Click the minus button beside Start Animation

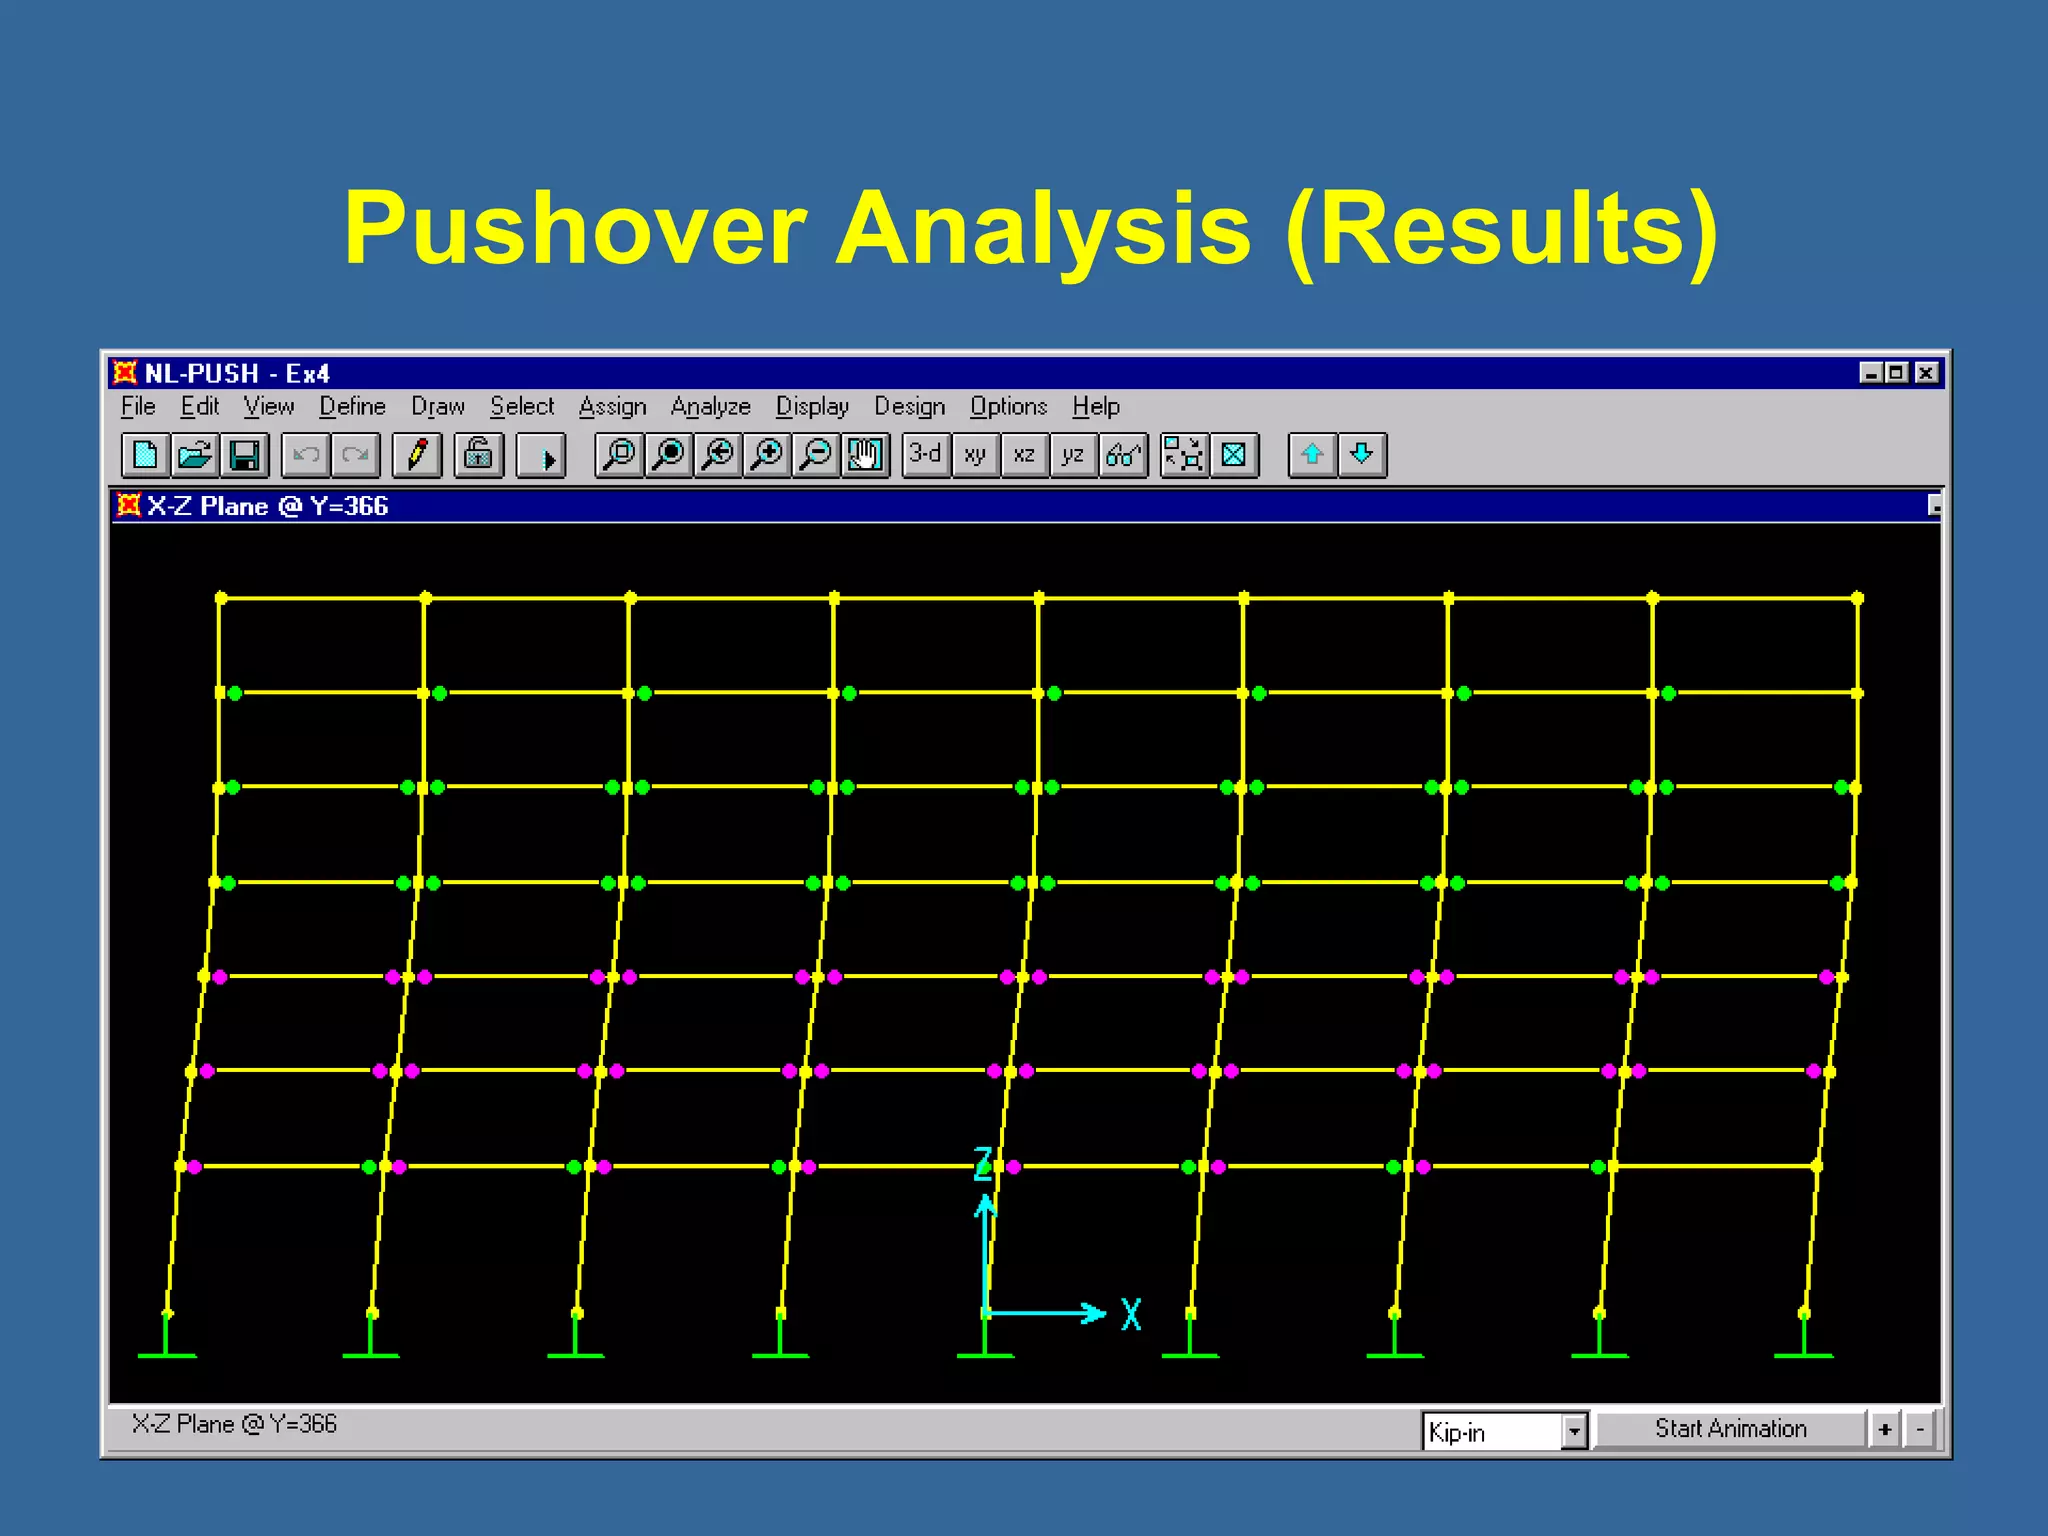[1920, 1429]
